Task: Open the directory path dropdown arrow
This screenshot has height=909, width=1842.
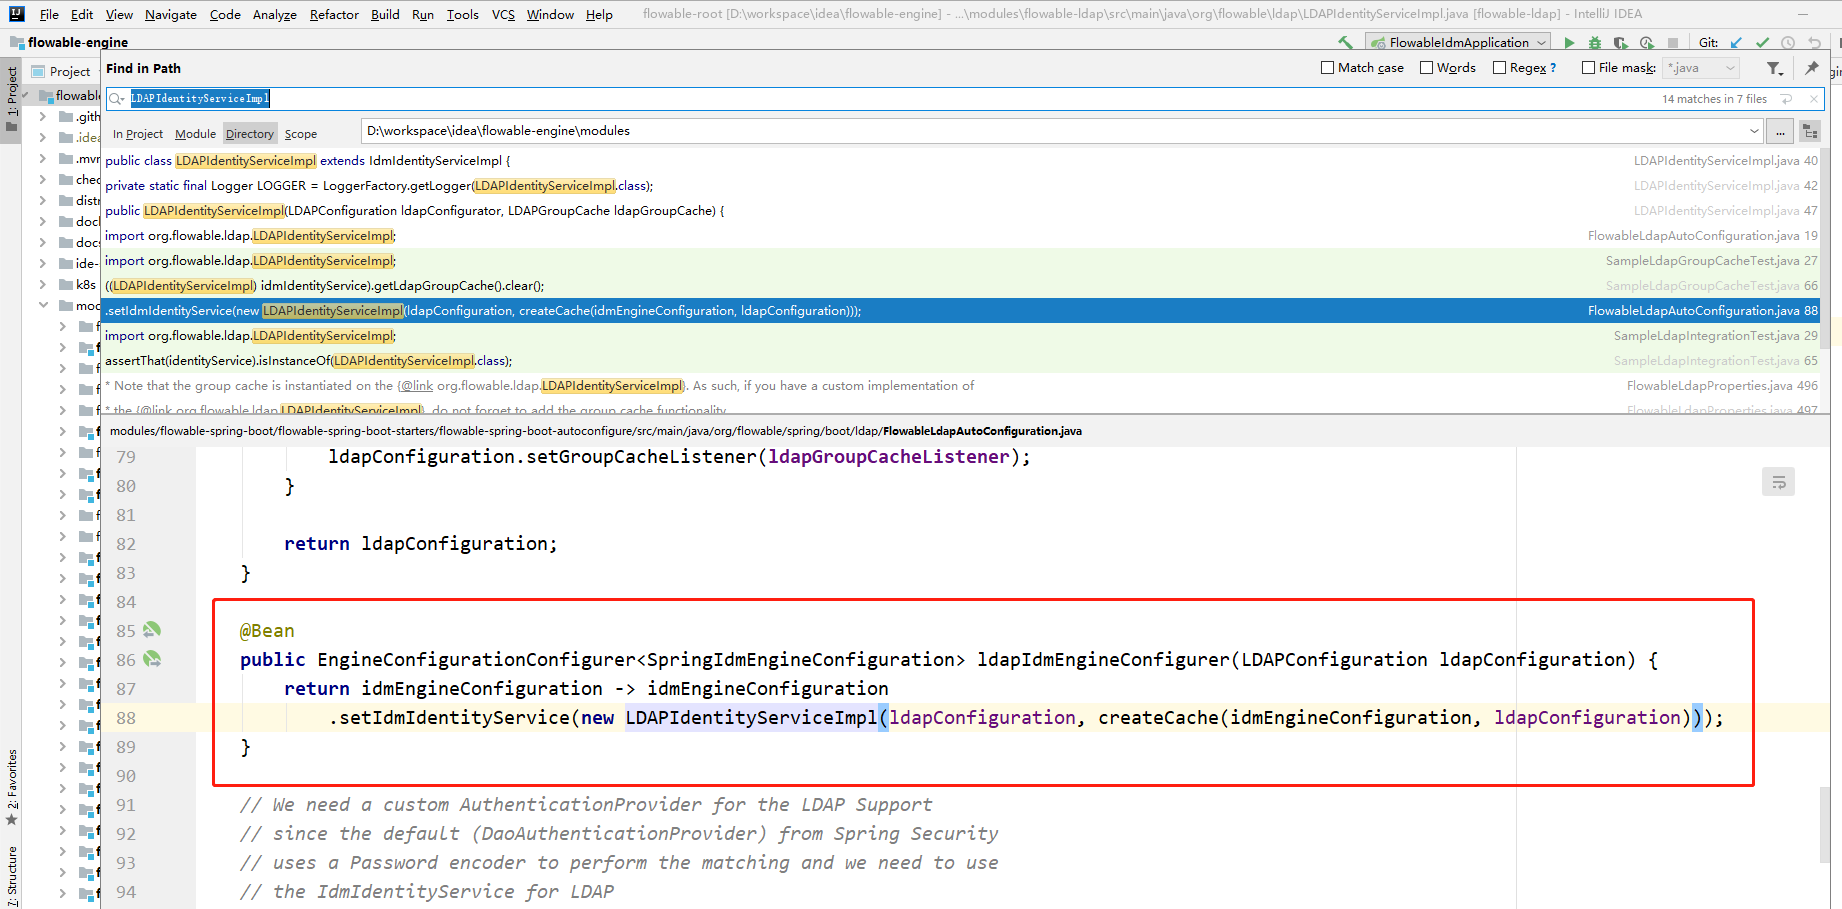Action: coord(1754,131)
